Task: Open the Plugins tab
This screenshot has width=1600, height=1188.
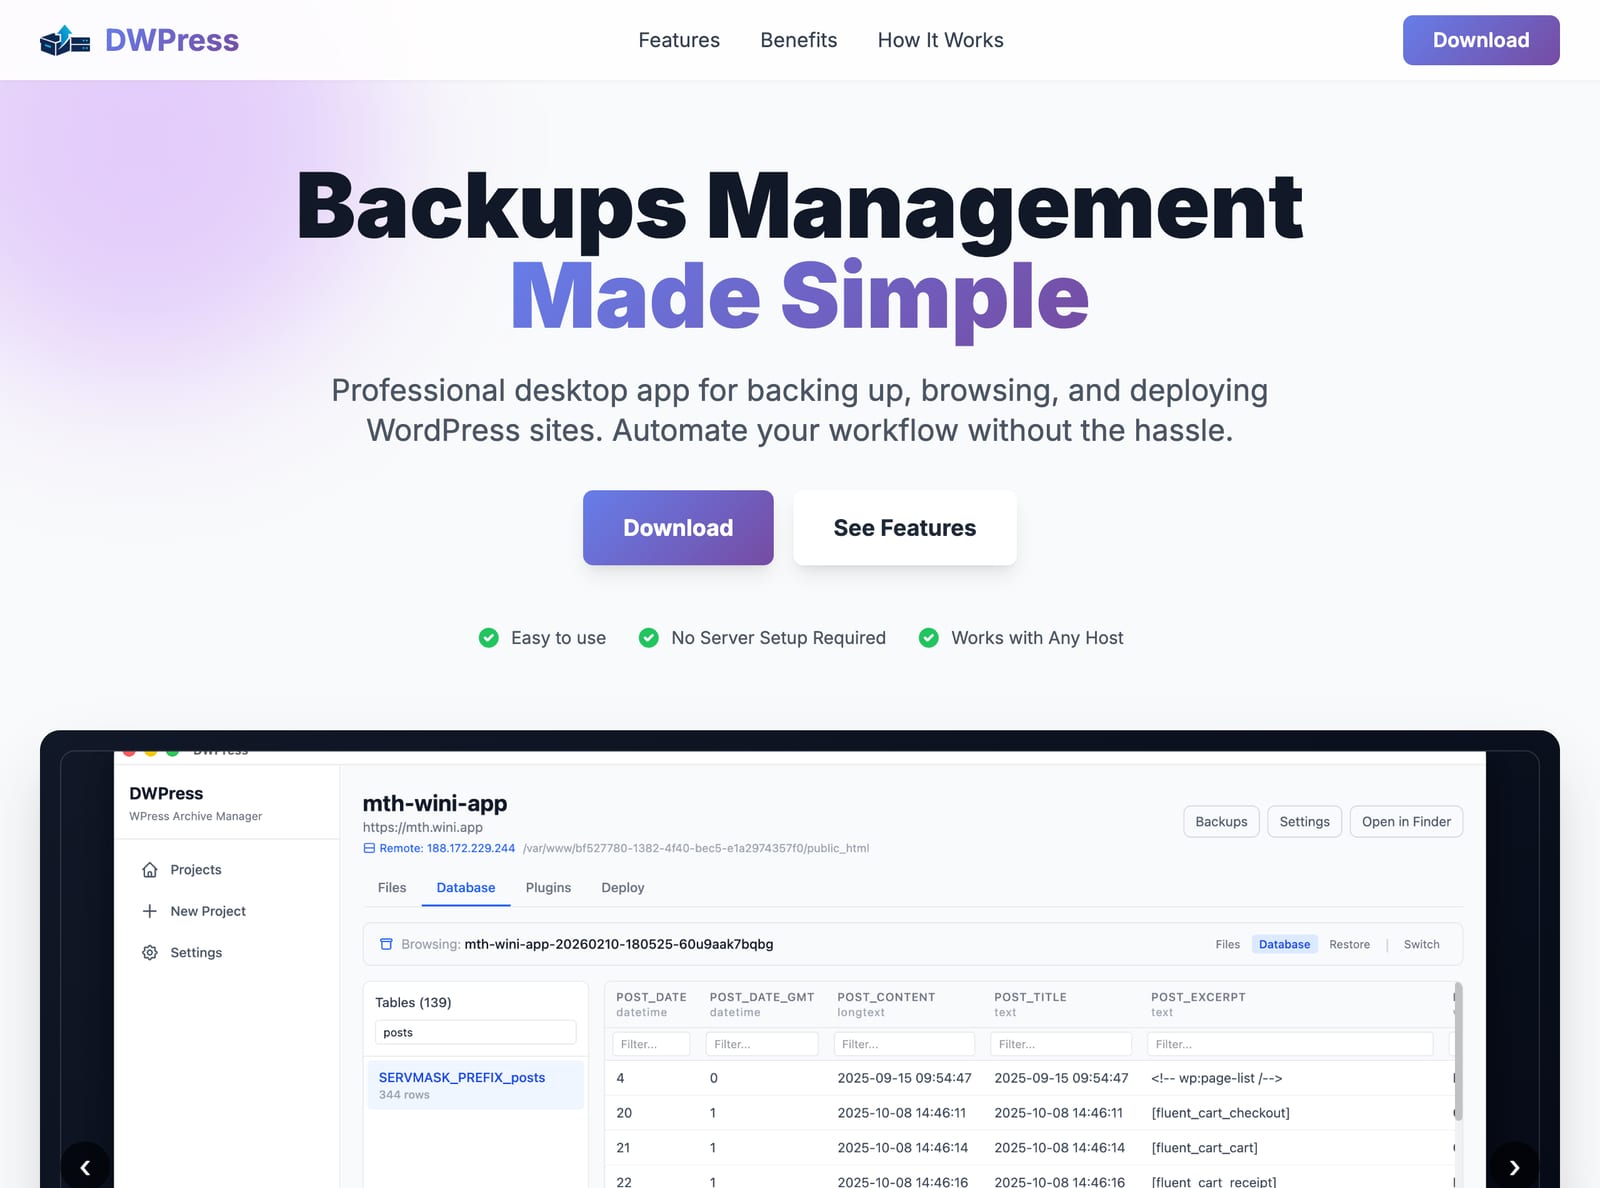Action: click(548, 887)
